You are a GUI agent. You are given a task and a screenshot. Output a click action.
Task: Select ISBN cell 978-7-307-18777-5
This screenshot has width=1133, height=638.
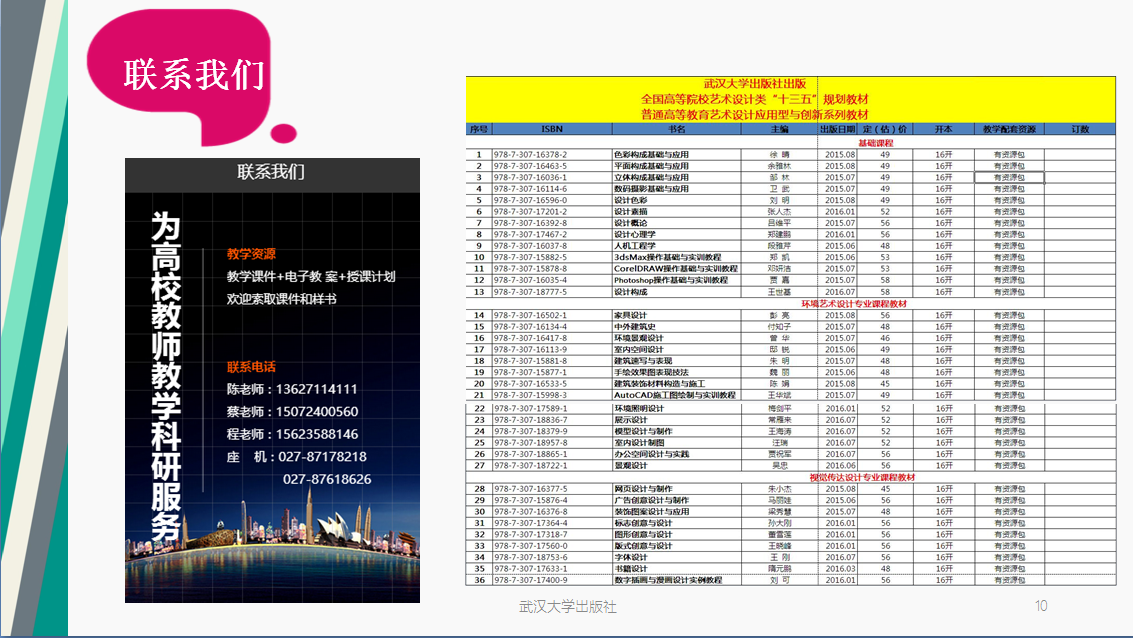[x=552, y=292]
